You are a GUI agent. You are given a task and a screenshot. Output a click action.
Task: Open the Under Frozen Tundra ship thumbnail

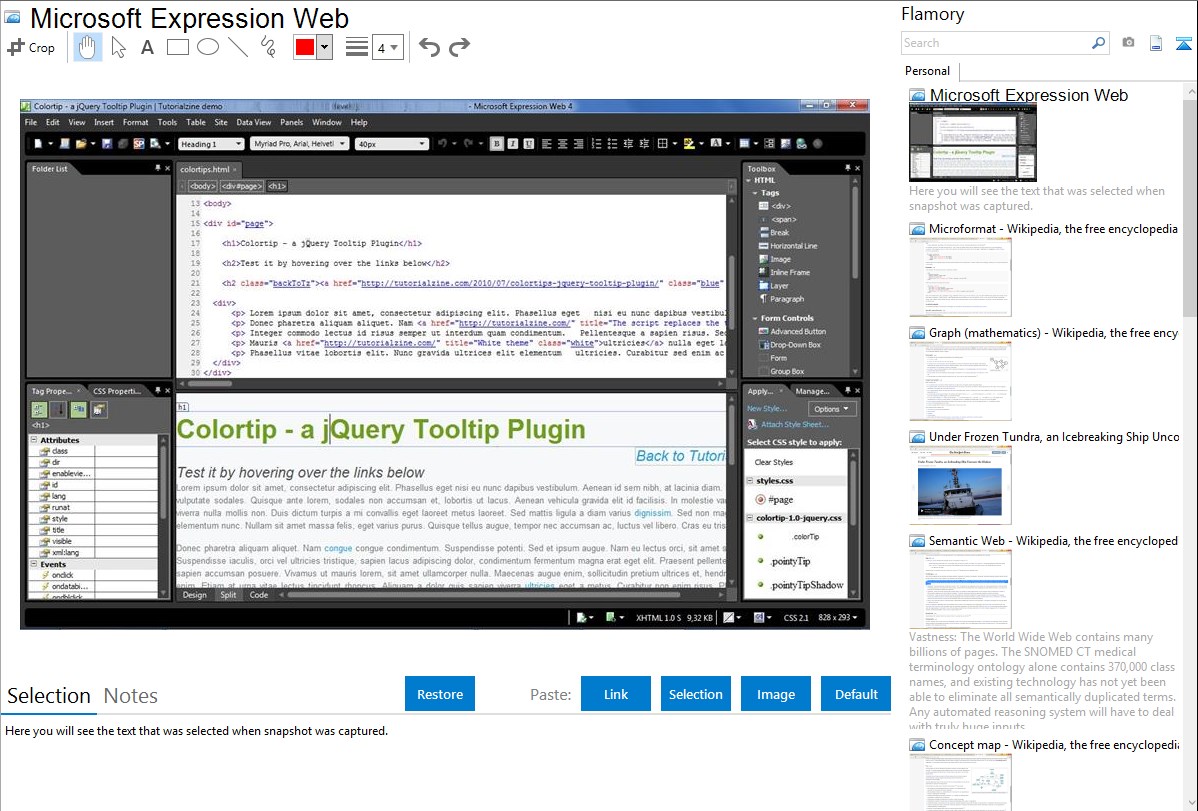(x=960, y=485)
